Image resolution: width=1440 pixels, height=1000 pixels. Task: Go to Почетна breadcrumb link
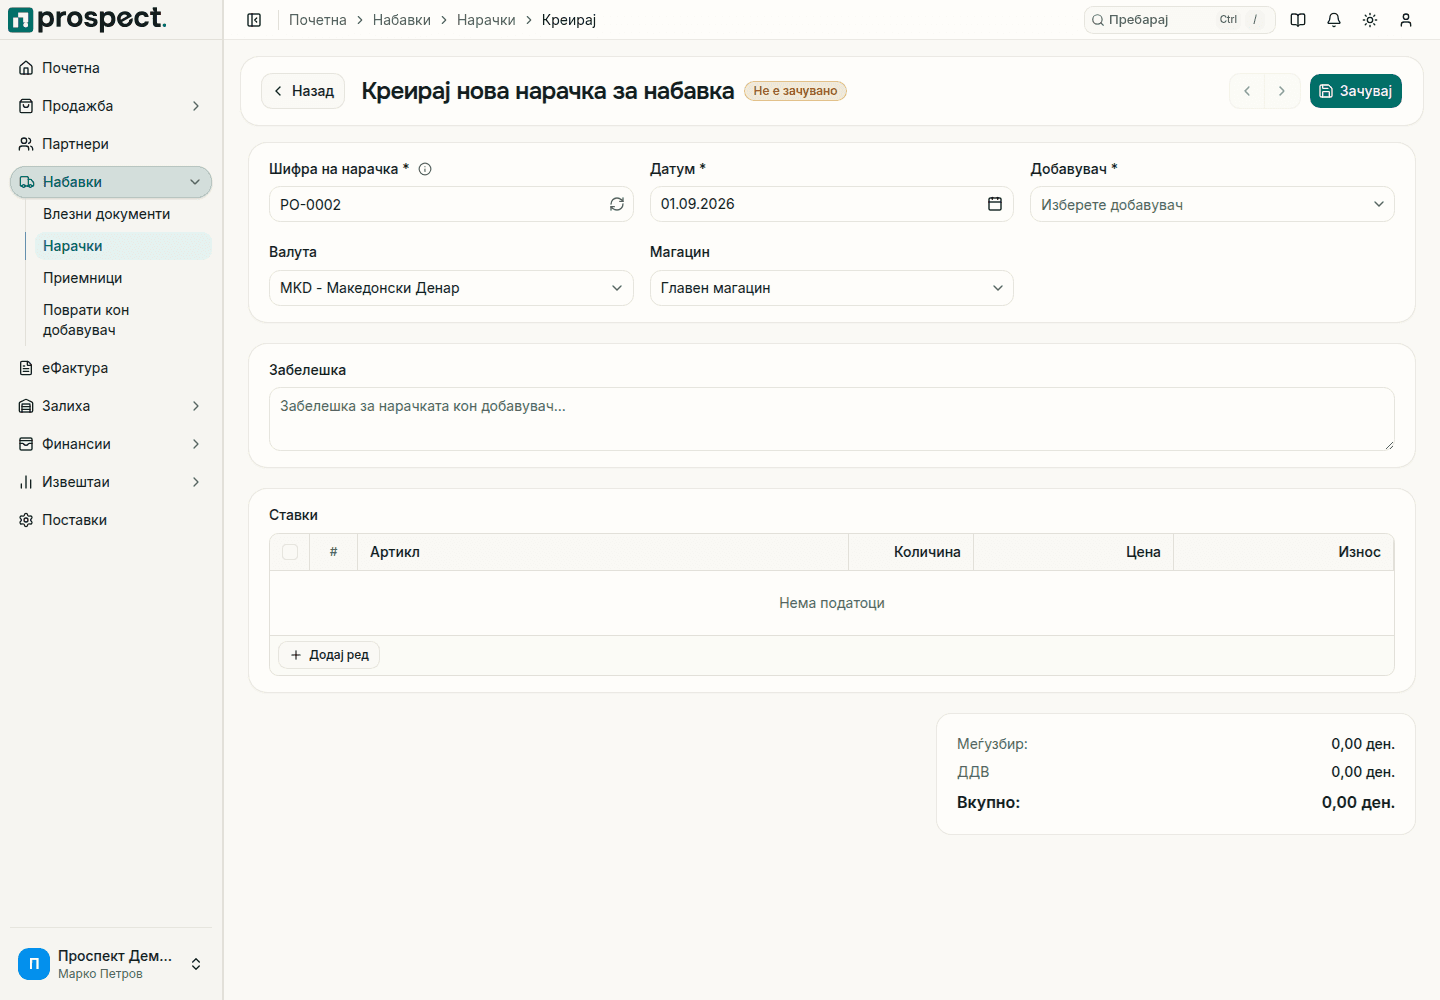tap(318, 20)
